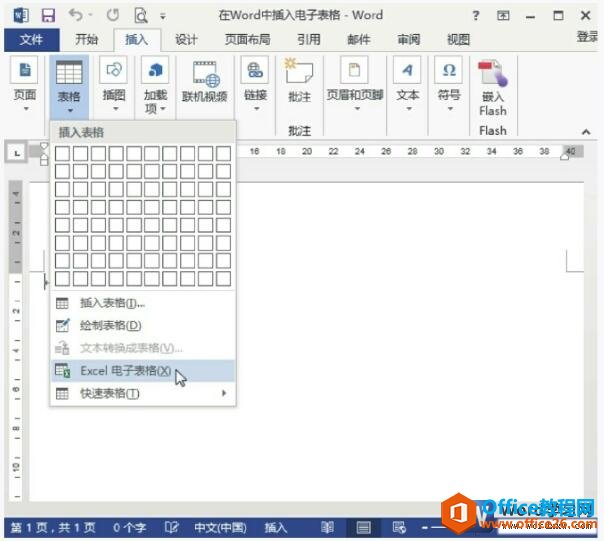
Task: Open the 符号 symbols ribbon button
Action: (x=449, y=85)
